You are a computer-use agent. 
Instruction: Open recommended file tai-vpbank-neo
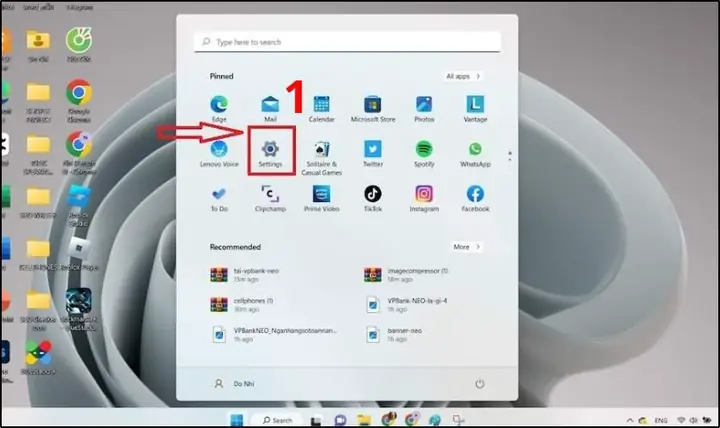[246, 275]
